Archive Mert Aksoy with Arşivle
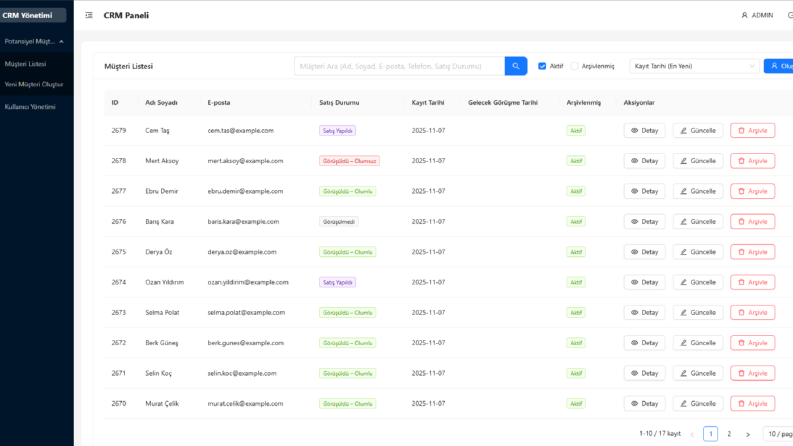The width and height of the screenshot is (793, 446). (753, 161)
